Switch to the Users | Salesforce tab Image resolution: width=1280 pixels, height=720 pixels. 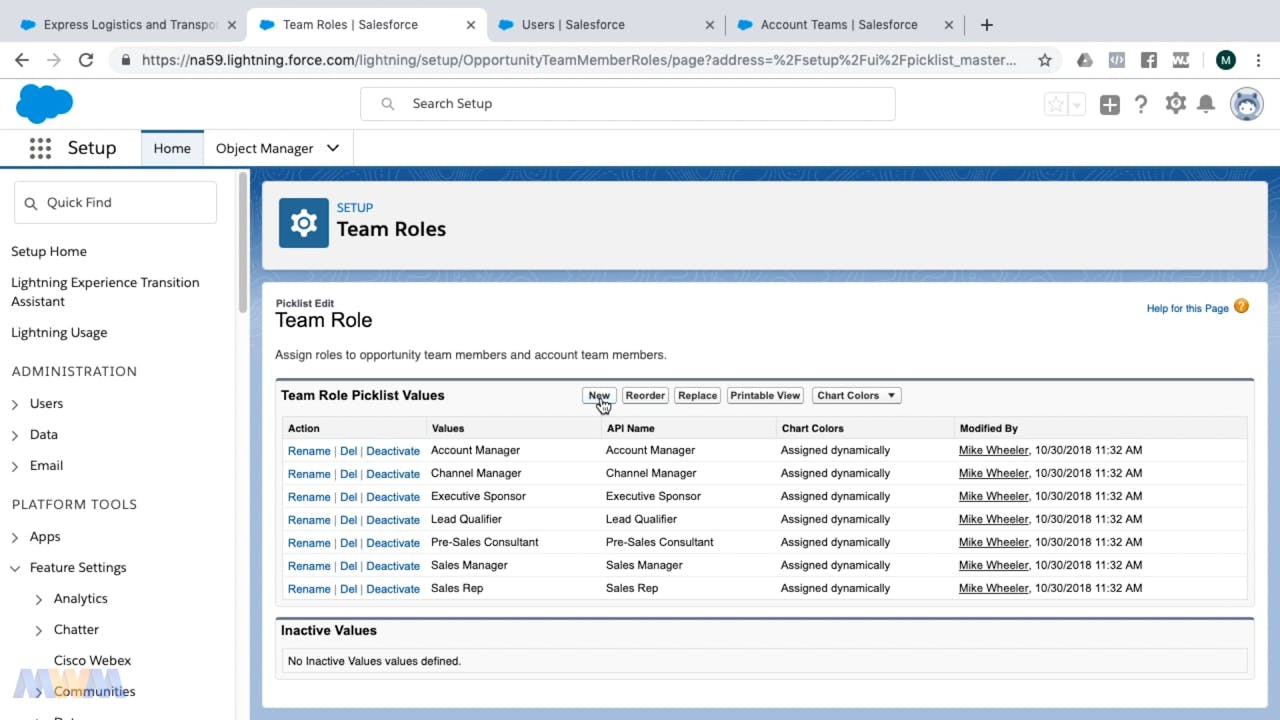[x=605, y=24]
